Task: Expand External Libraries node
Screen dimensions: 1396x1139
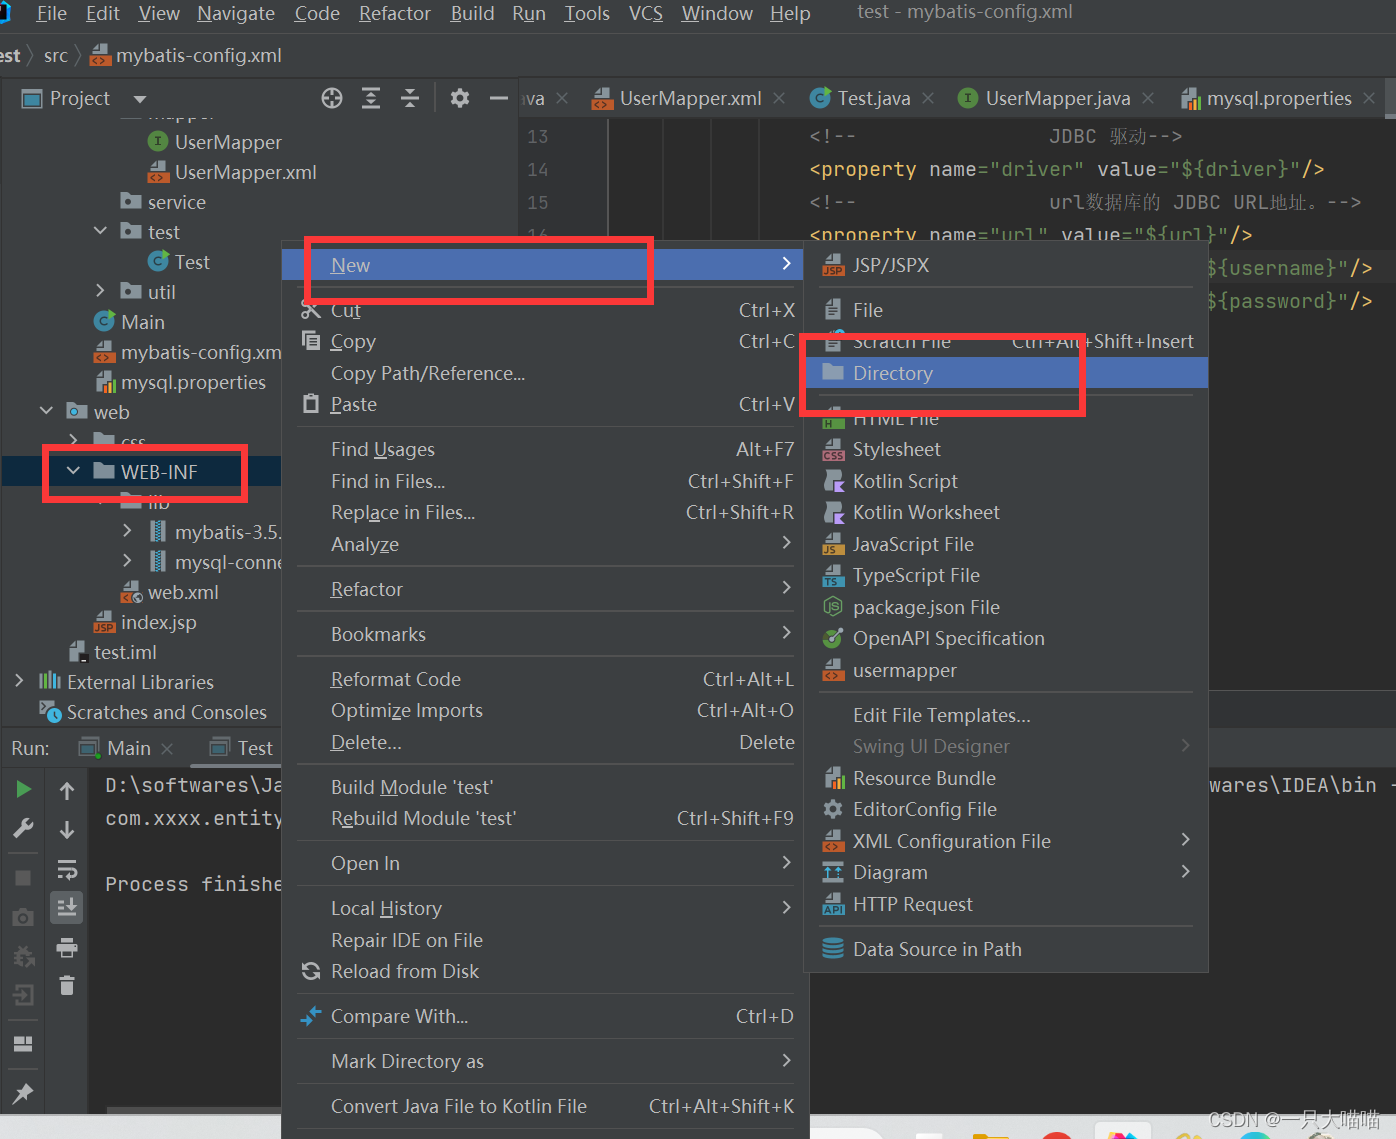Action: click(x=19, y=681)
